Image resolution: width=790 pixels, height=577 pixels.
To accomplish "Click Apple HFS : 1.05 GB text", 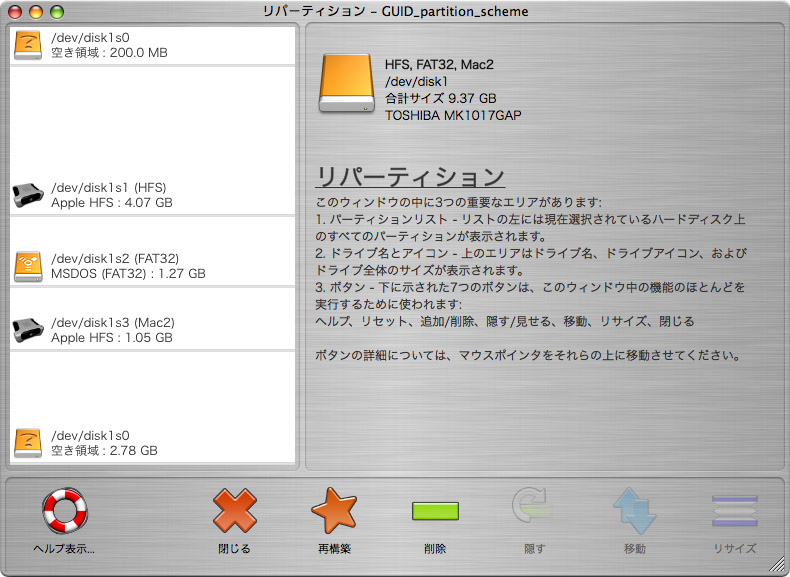I will 112,338.
